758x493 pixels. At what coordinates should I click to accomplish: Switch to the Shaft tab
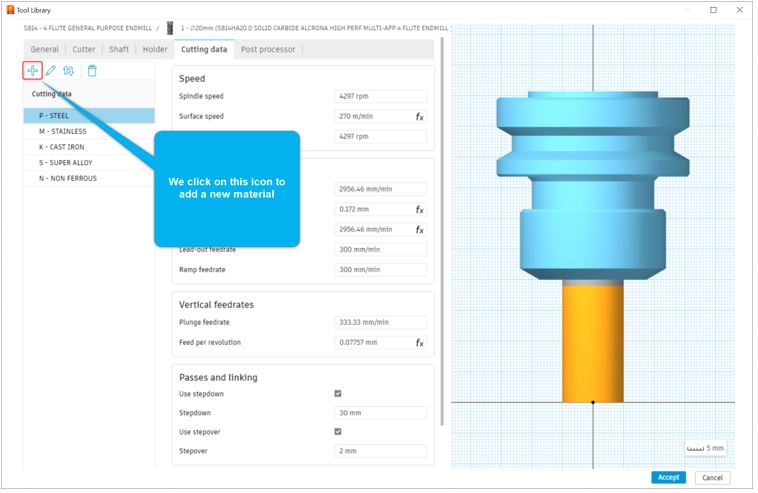[x=119, y=49]
